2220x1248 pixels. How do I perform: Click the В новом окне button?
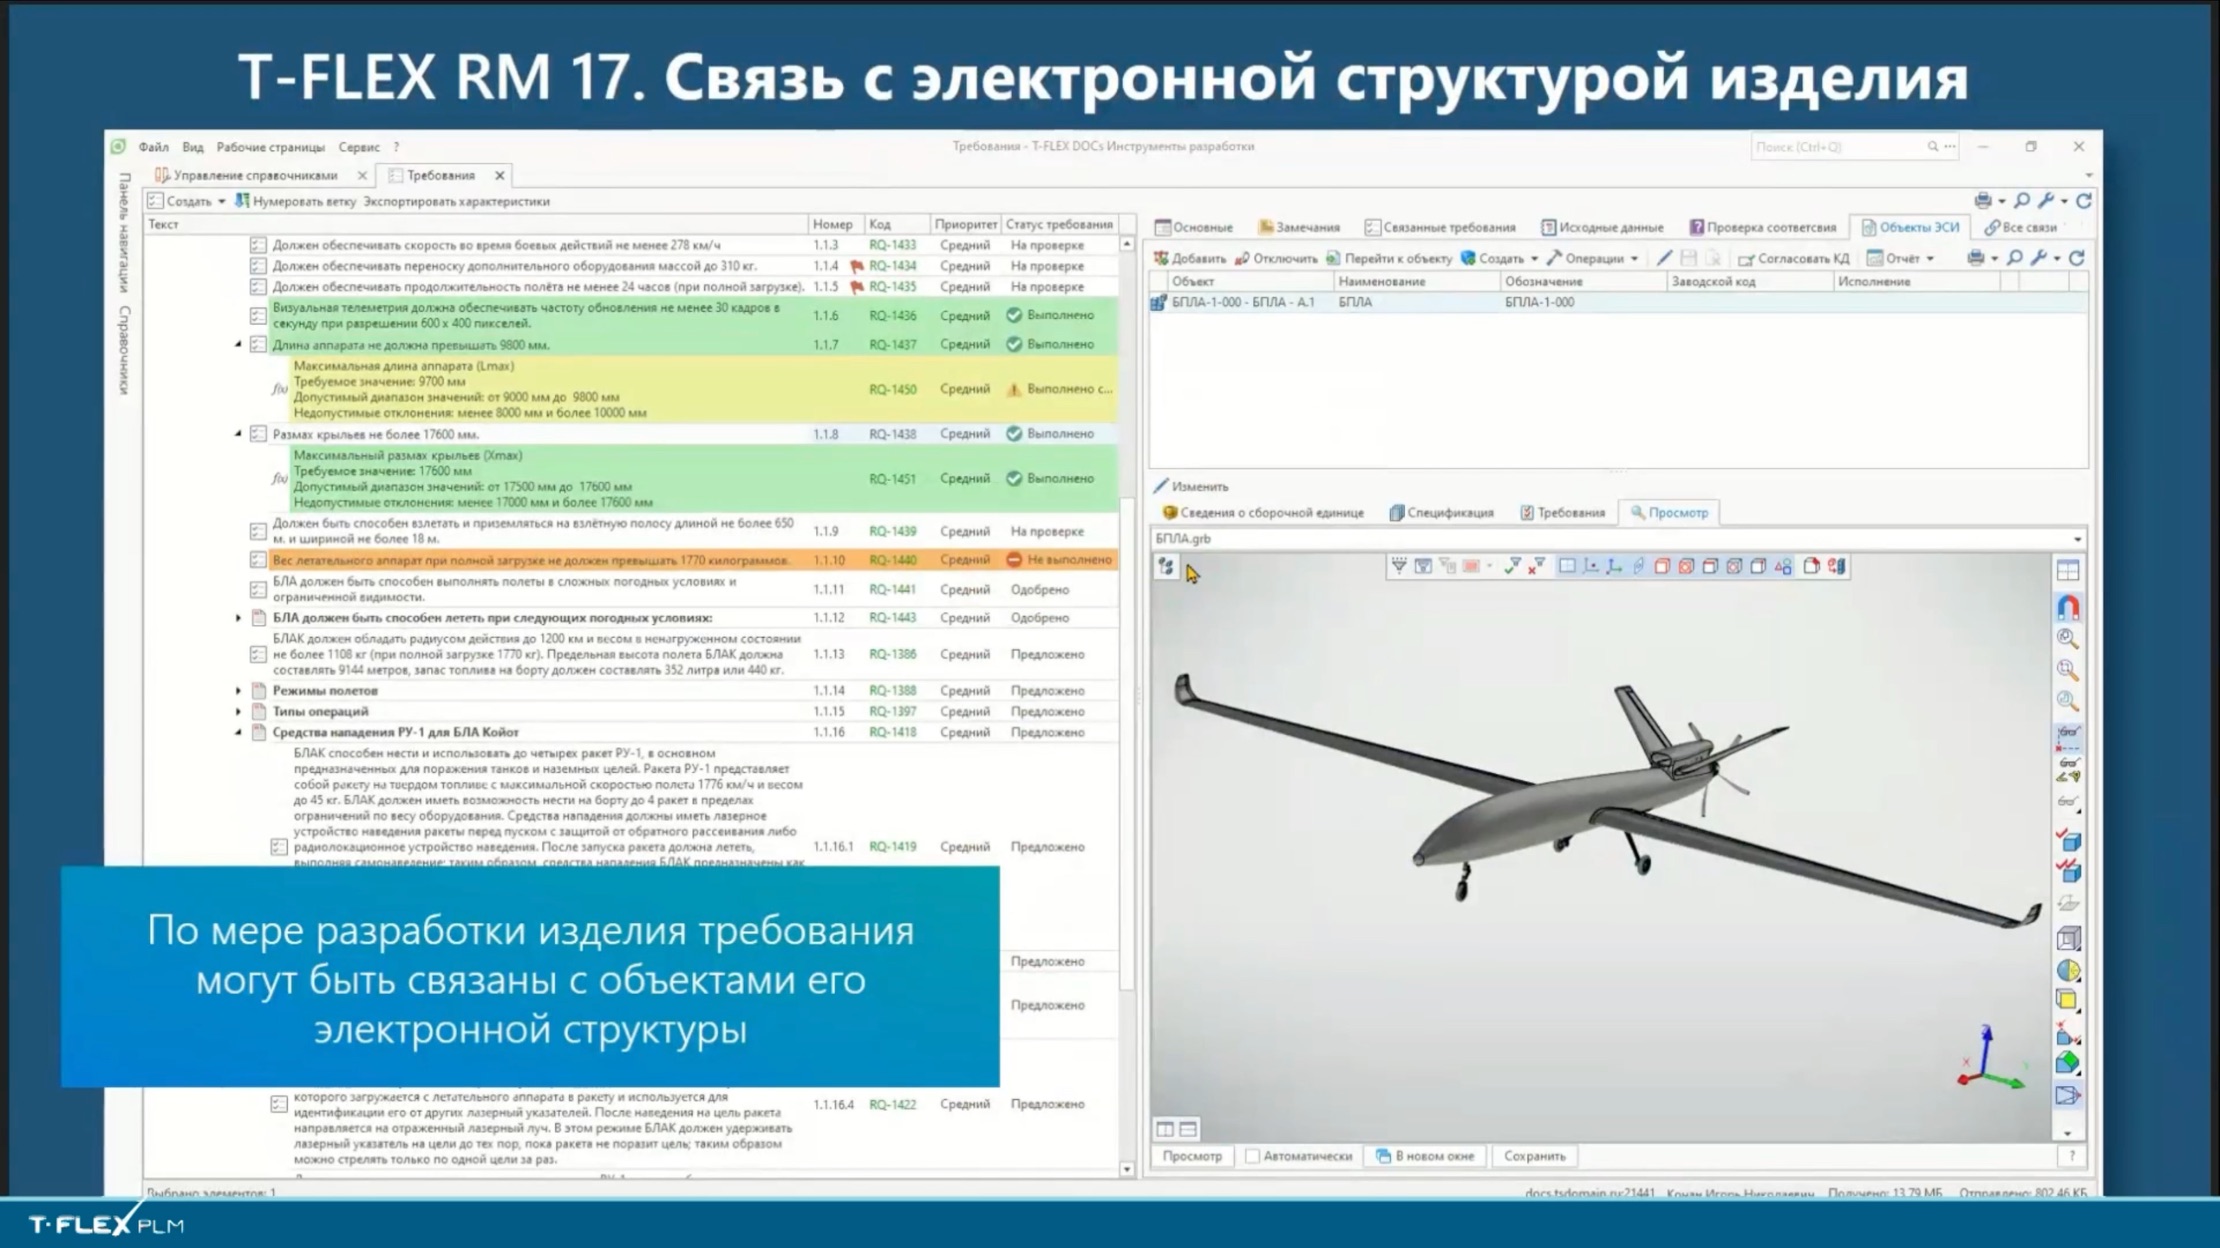coord(1425,1156)
